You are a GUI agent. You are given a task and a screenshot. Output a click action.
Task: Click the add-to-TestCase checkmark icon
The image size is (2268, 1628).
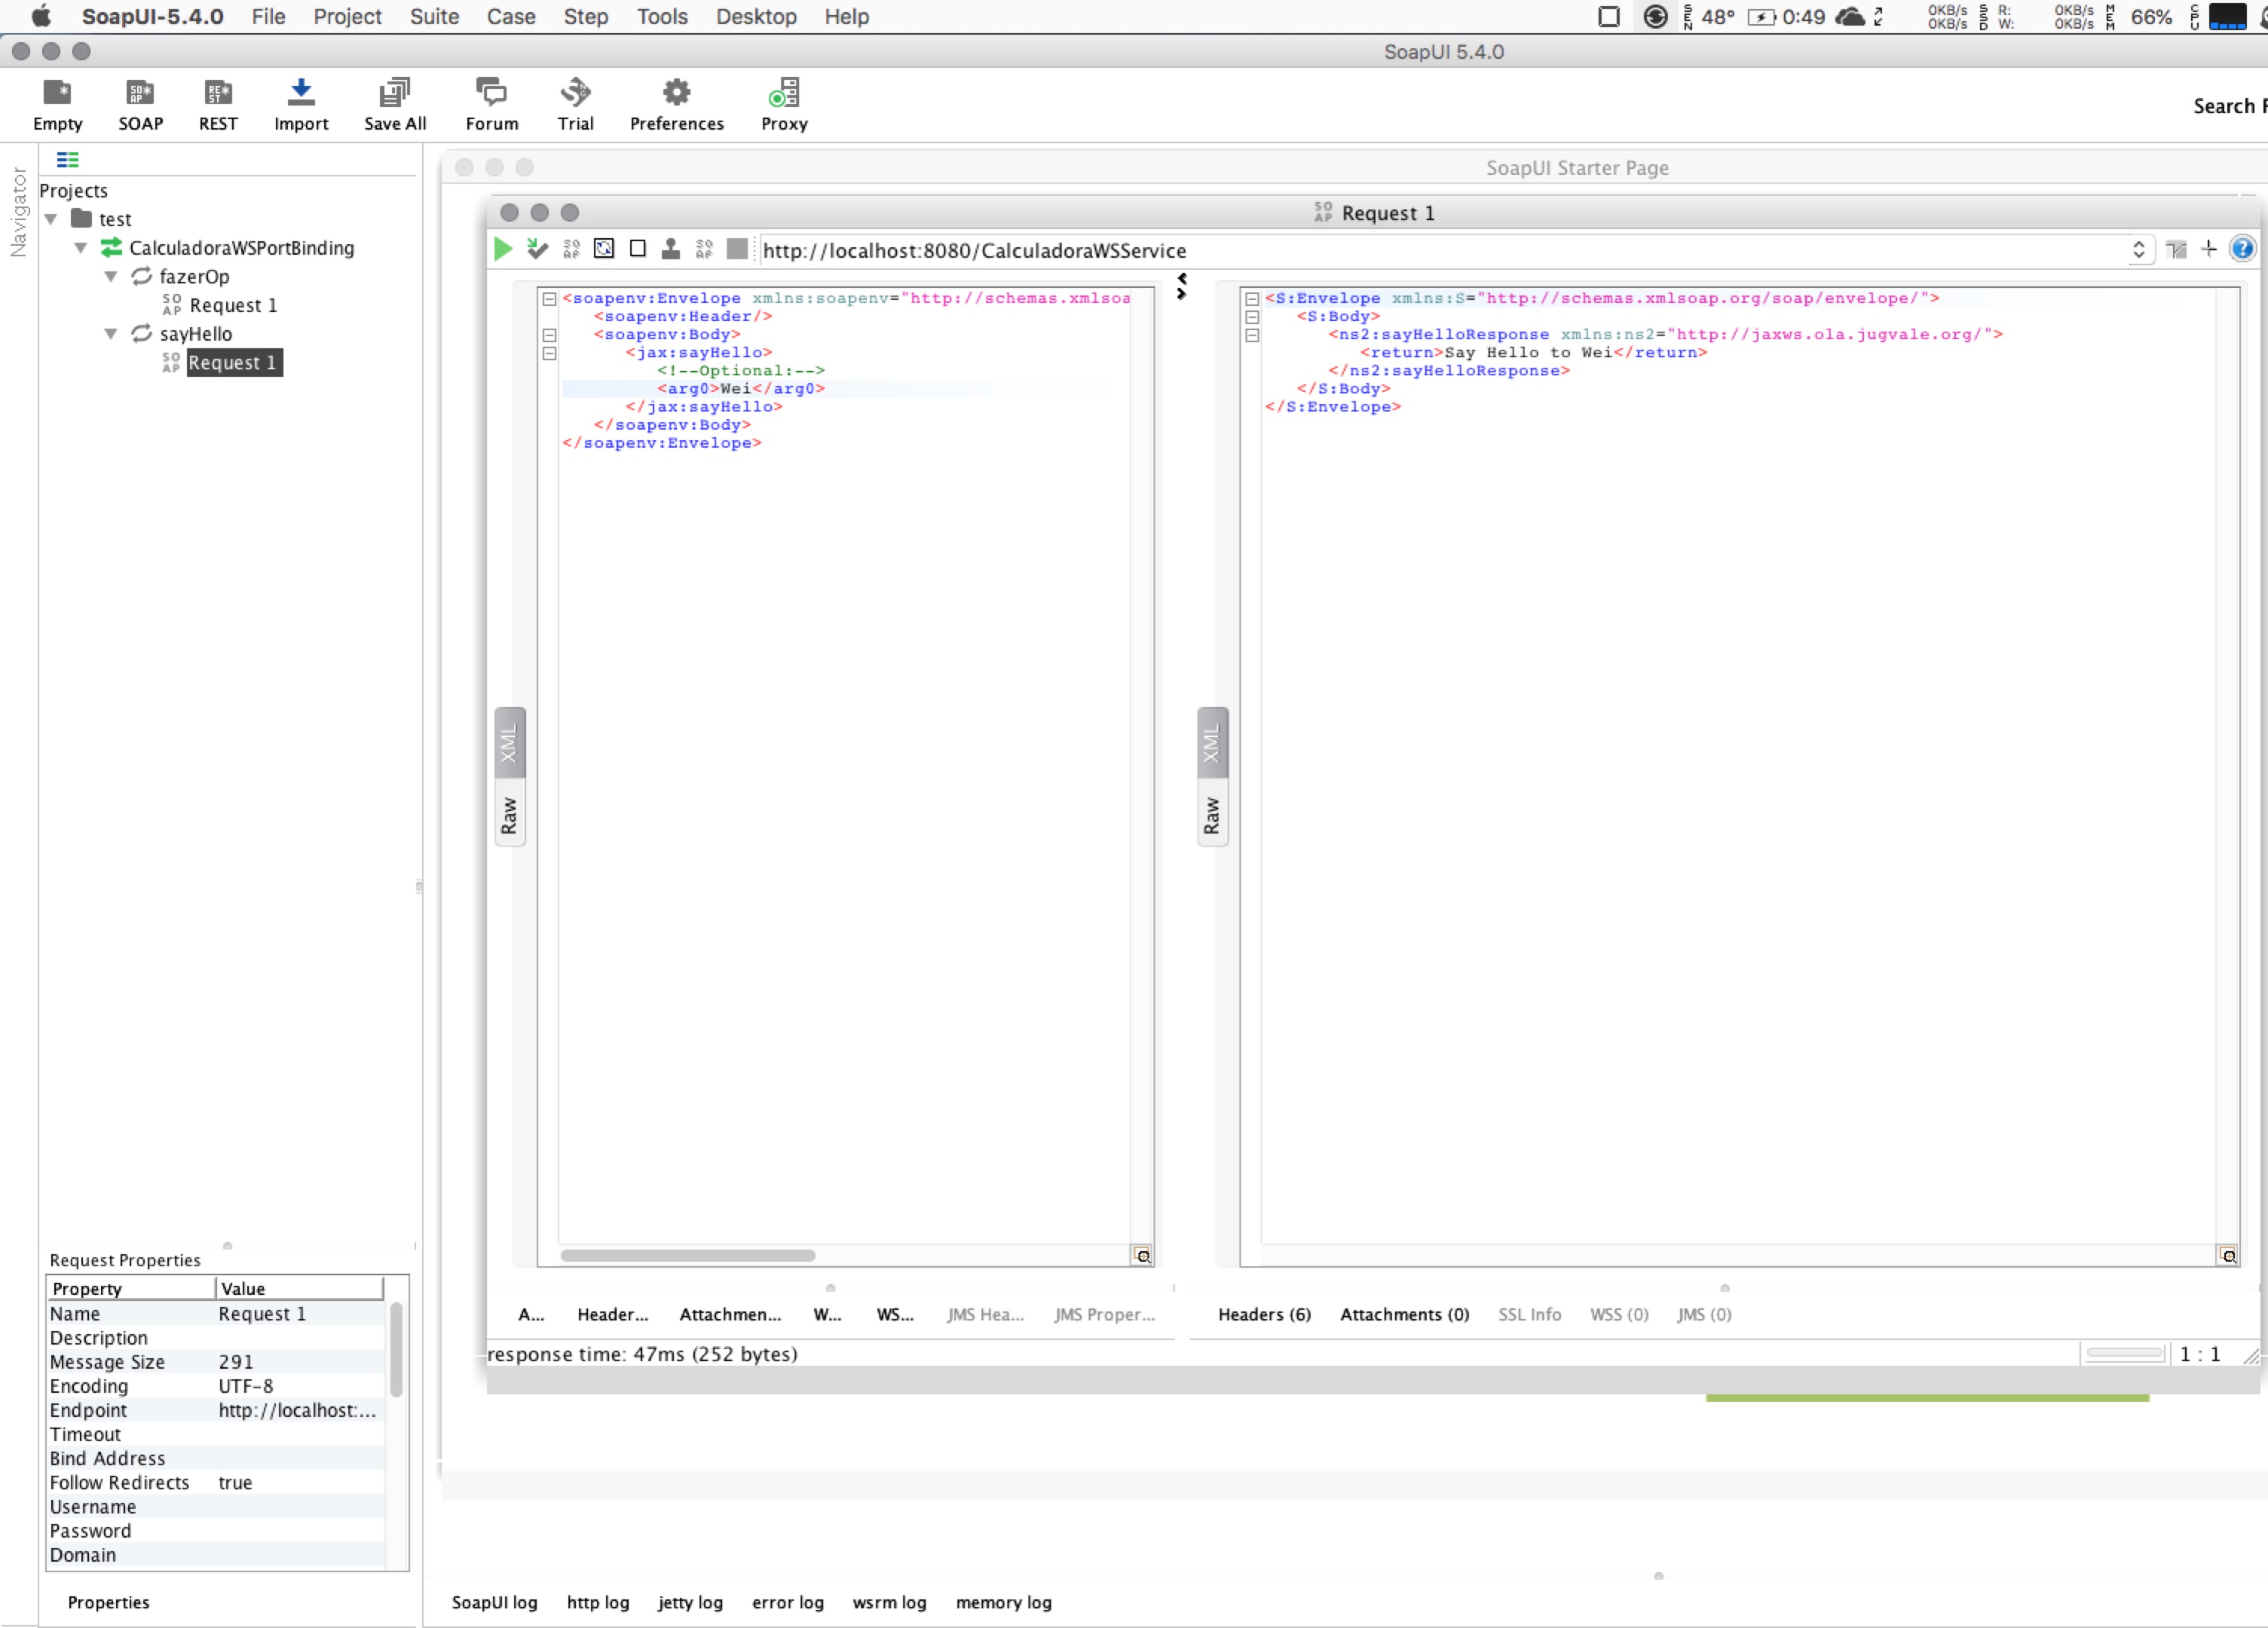(x=537, y=249)
